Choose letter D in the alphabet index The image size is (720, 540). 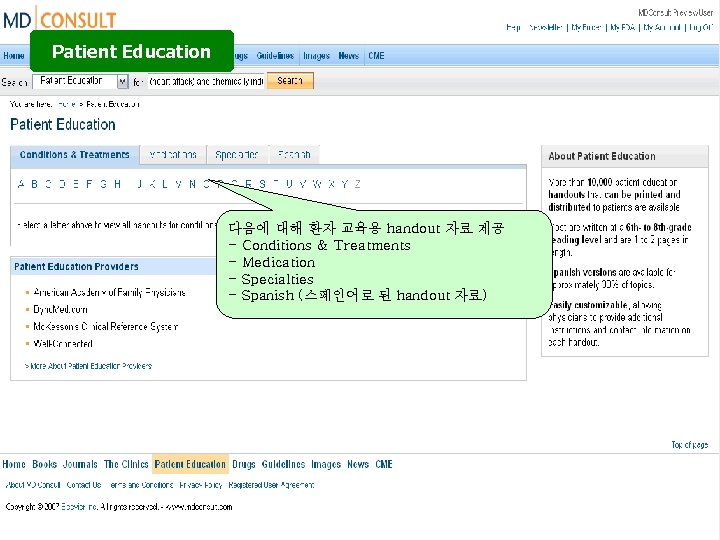coord(62,185)
